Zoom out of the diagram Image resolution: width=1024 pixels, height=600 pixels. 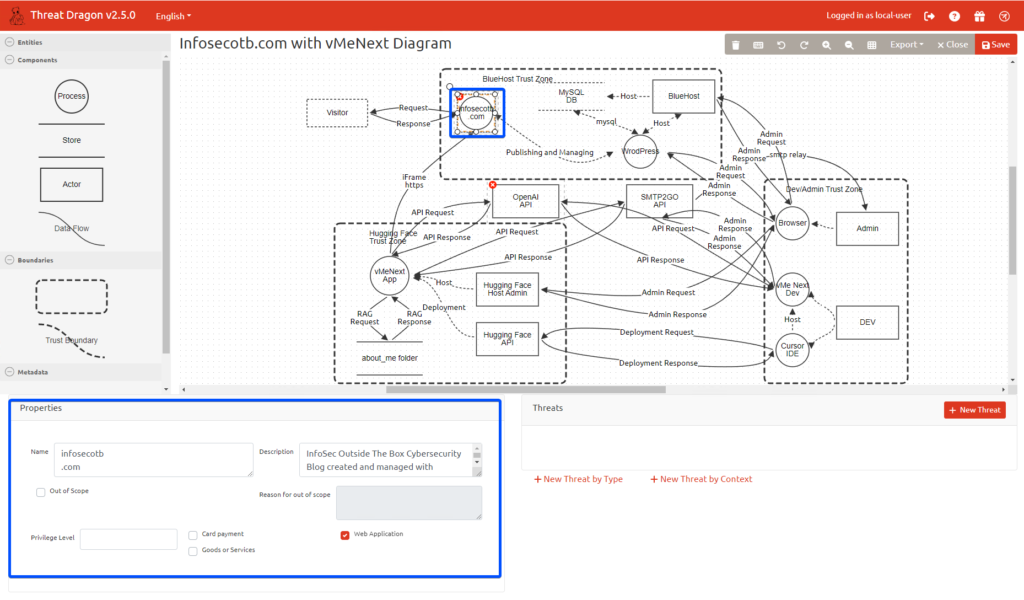(x=849, y=45)
